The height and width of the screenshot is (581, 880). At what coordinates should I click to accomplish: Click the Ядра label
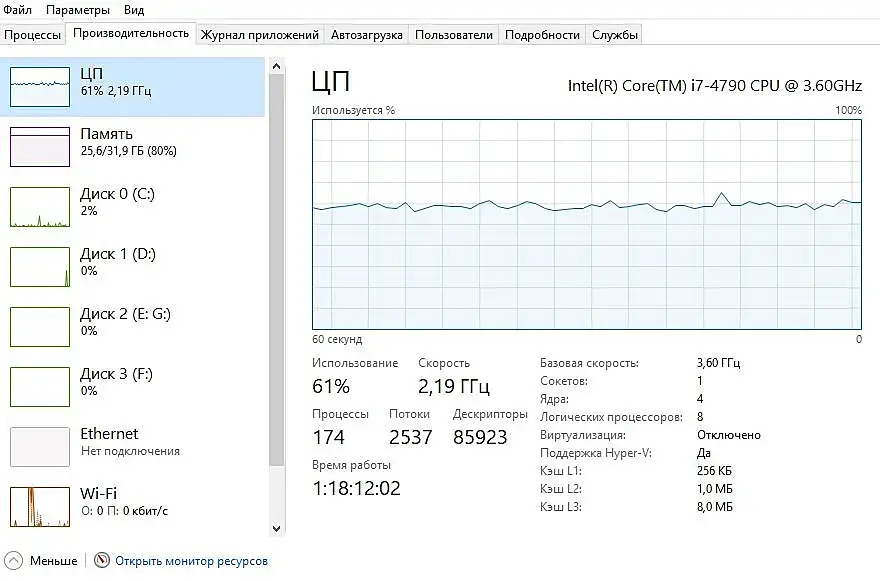point(554,399)
